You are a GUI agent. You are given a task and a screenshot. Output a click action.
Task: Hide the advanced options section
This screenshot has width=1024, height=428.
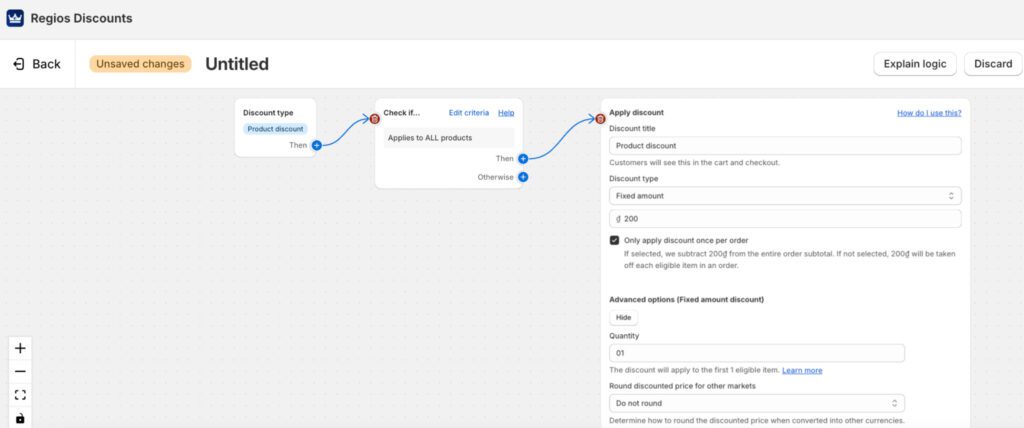(623, 317)
